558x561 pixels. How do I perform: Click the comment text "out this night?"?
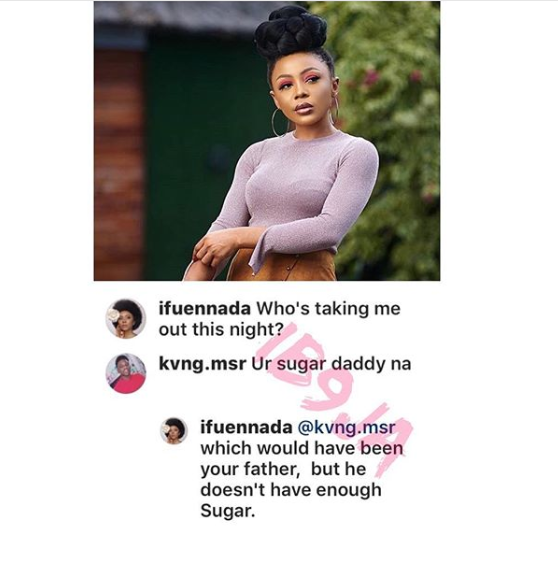pos(221,330)
